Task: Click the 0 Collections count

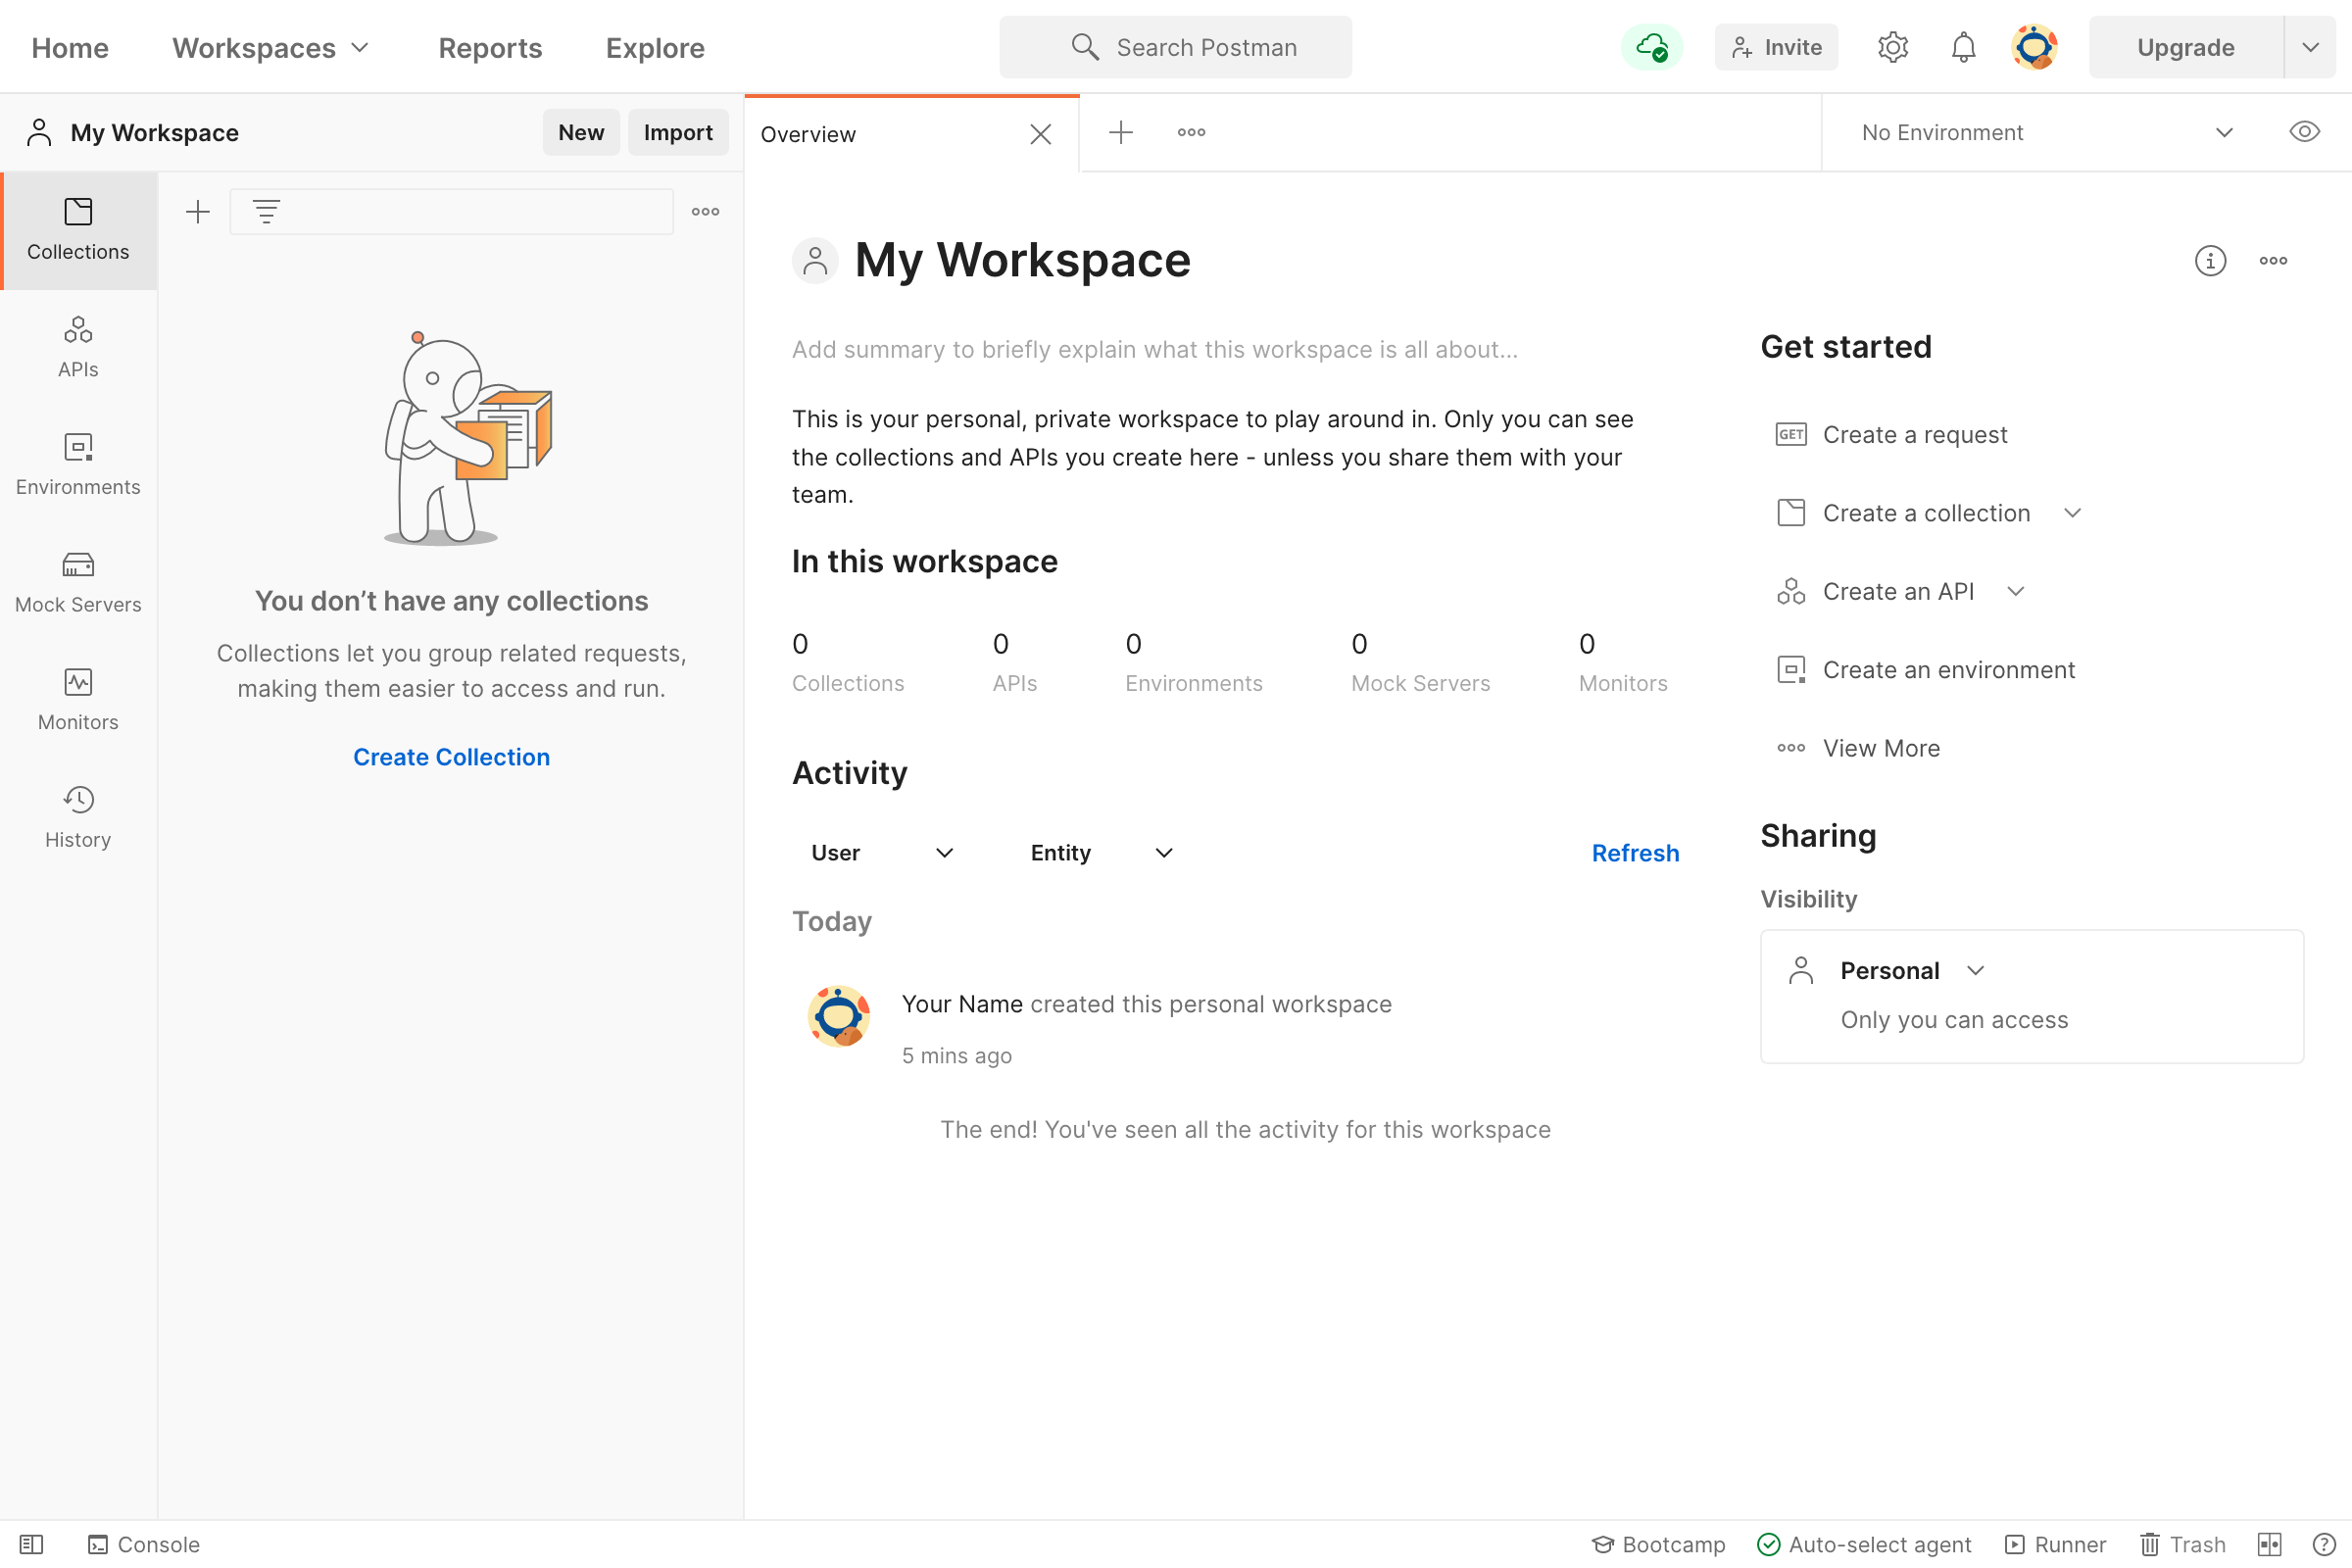Action: point(848,662)
